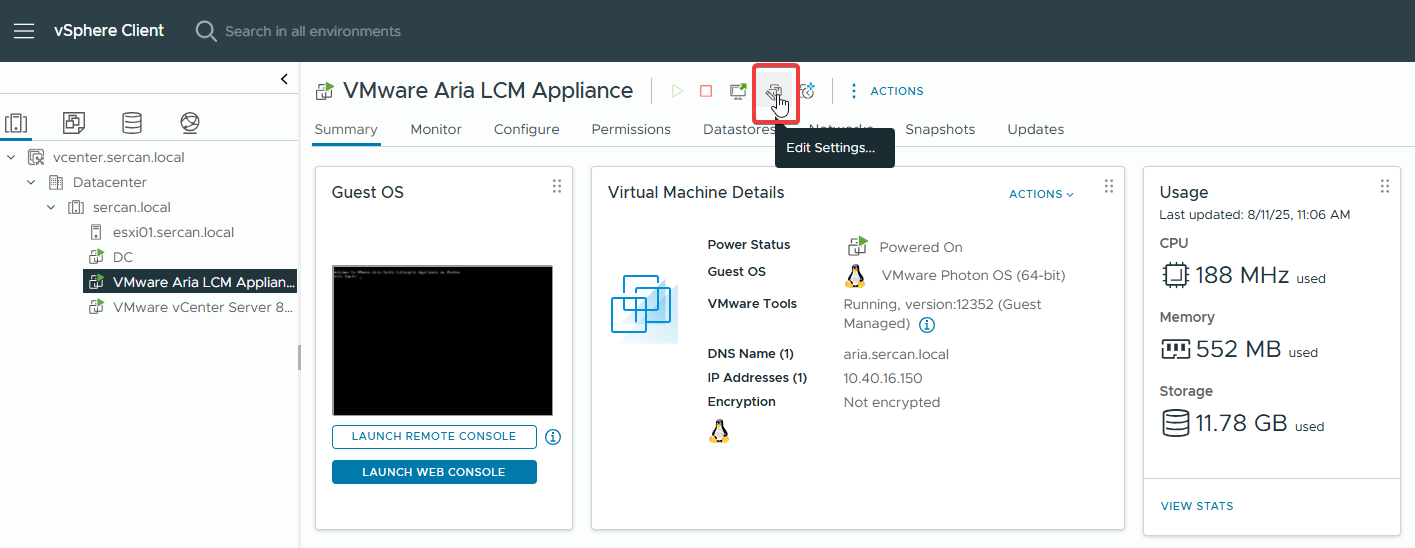Click the 11.78 GB storage usage value
The height and width of the screenshot is (548, 1415).
tap(1241, 423)
